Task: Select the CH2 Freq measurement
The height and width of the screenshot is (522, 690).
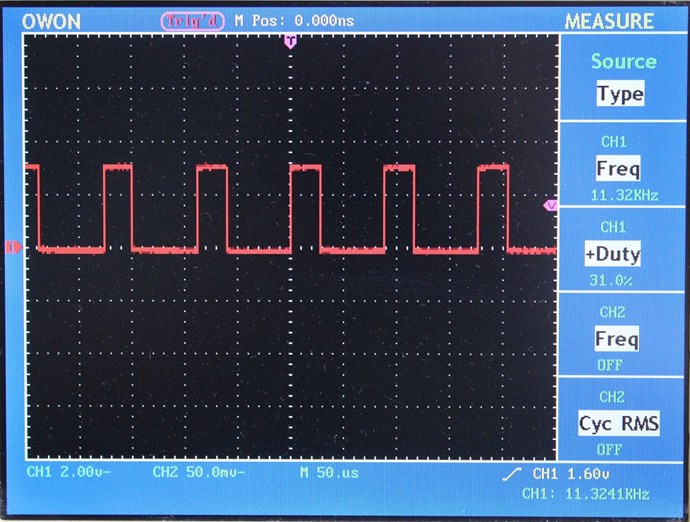Action: pyautogui.click(x=617, y=338)
